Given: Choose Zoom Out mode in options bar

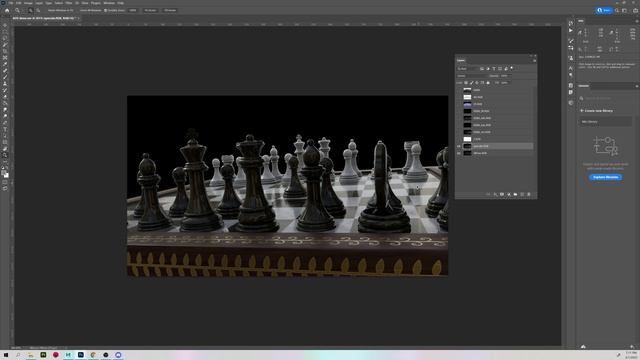Looking at the screenshot, I should 38,10.
